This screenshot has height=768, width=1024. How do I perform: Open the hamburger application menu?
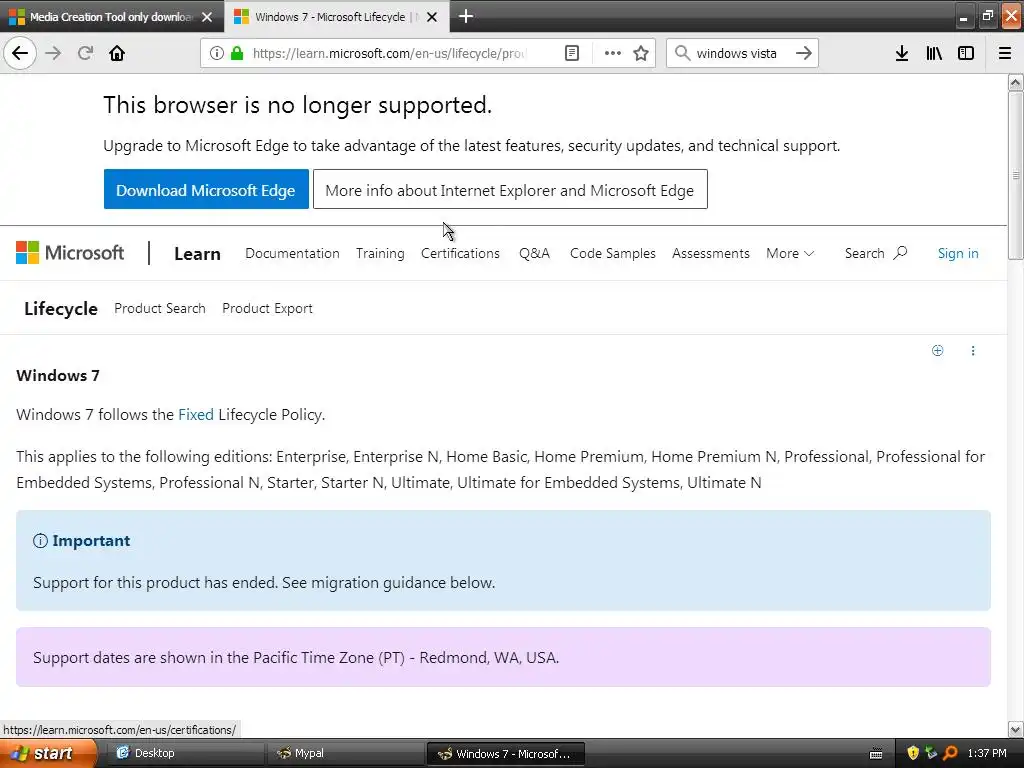[1005, 54]
